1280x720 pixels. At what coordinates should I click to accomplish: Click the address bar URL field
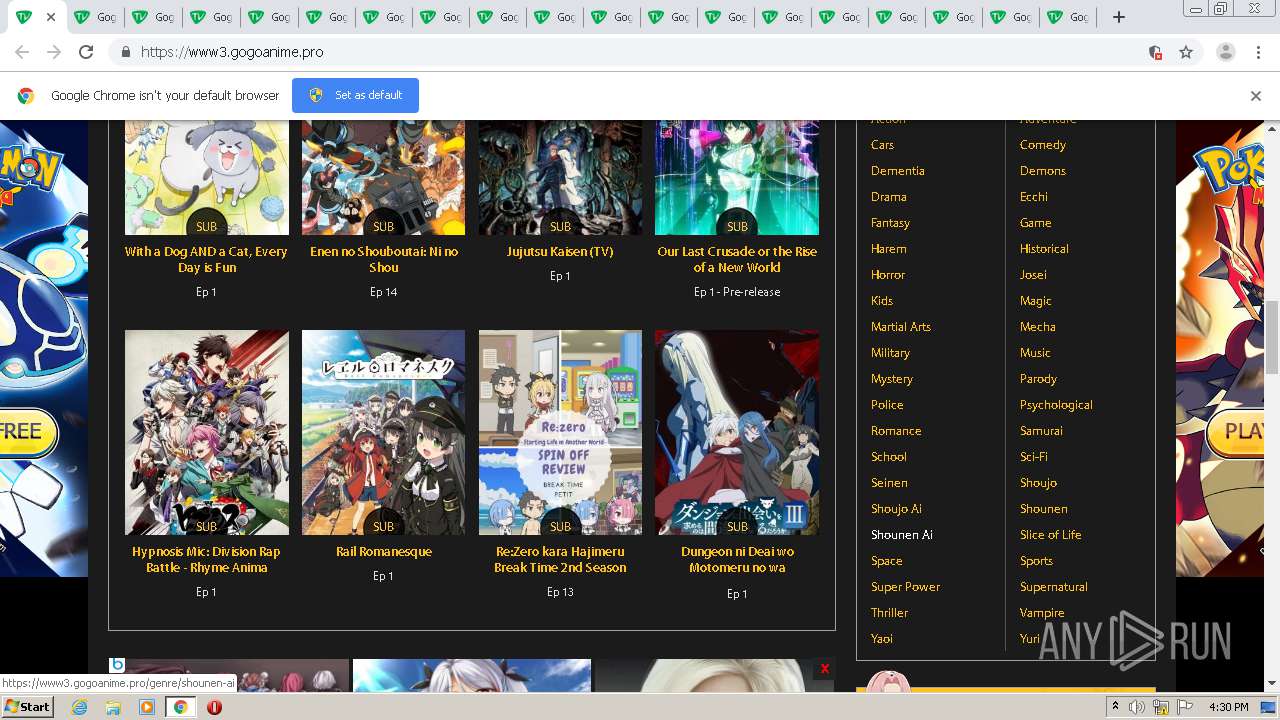point(640,52)
